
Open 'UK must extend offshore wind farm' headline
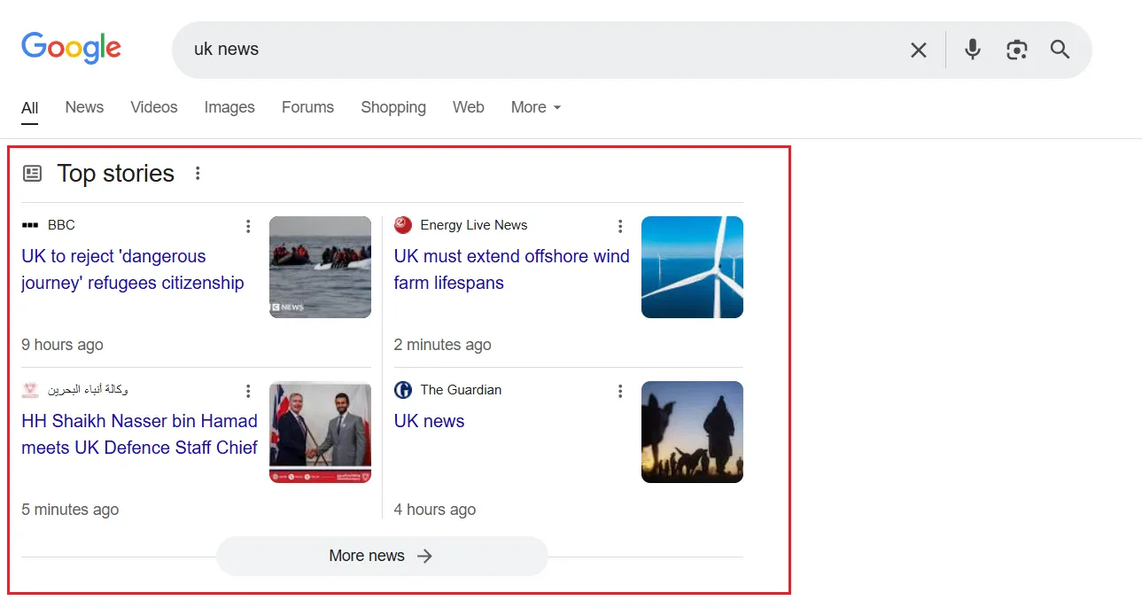511,269
